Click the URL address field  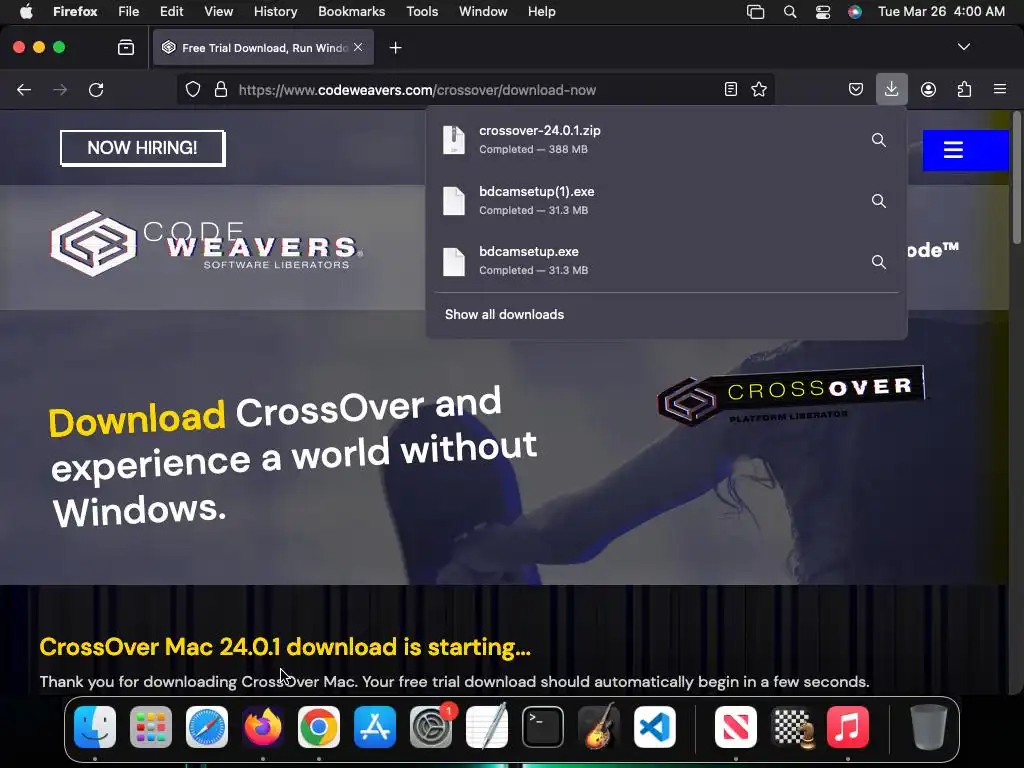coord(477,90)
